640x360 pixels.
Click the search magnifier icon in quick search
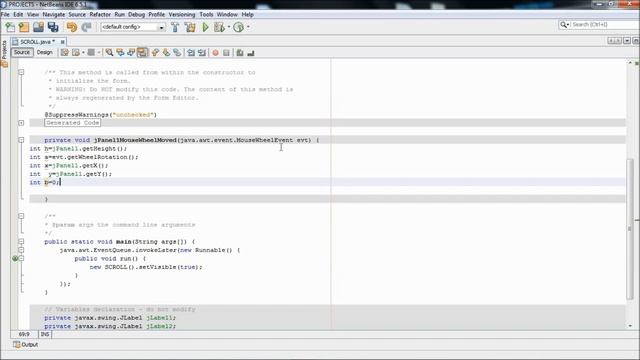pyautogui.click(x=564, y=25)
